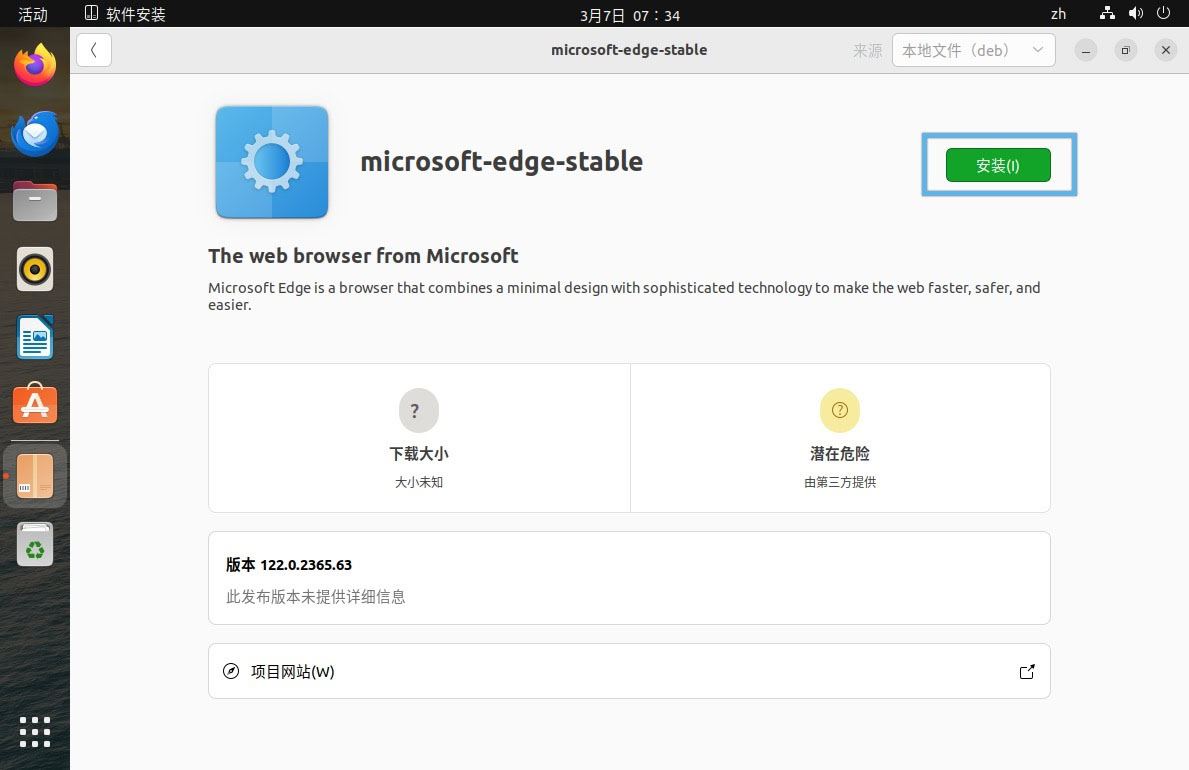Open LibreOffice Writer from the dock
The image size is (1189, 770).
tap(35, 337)
